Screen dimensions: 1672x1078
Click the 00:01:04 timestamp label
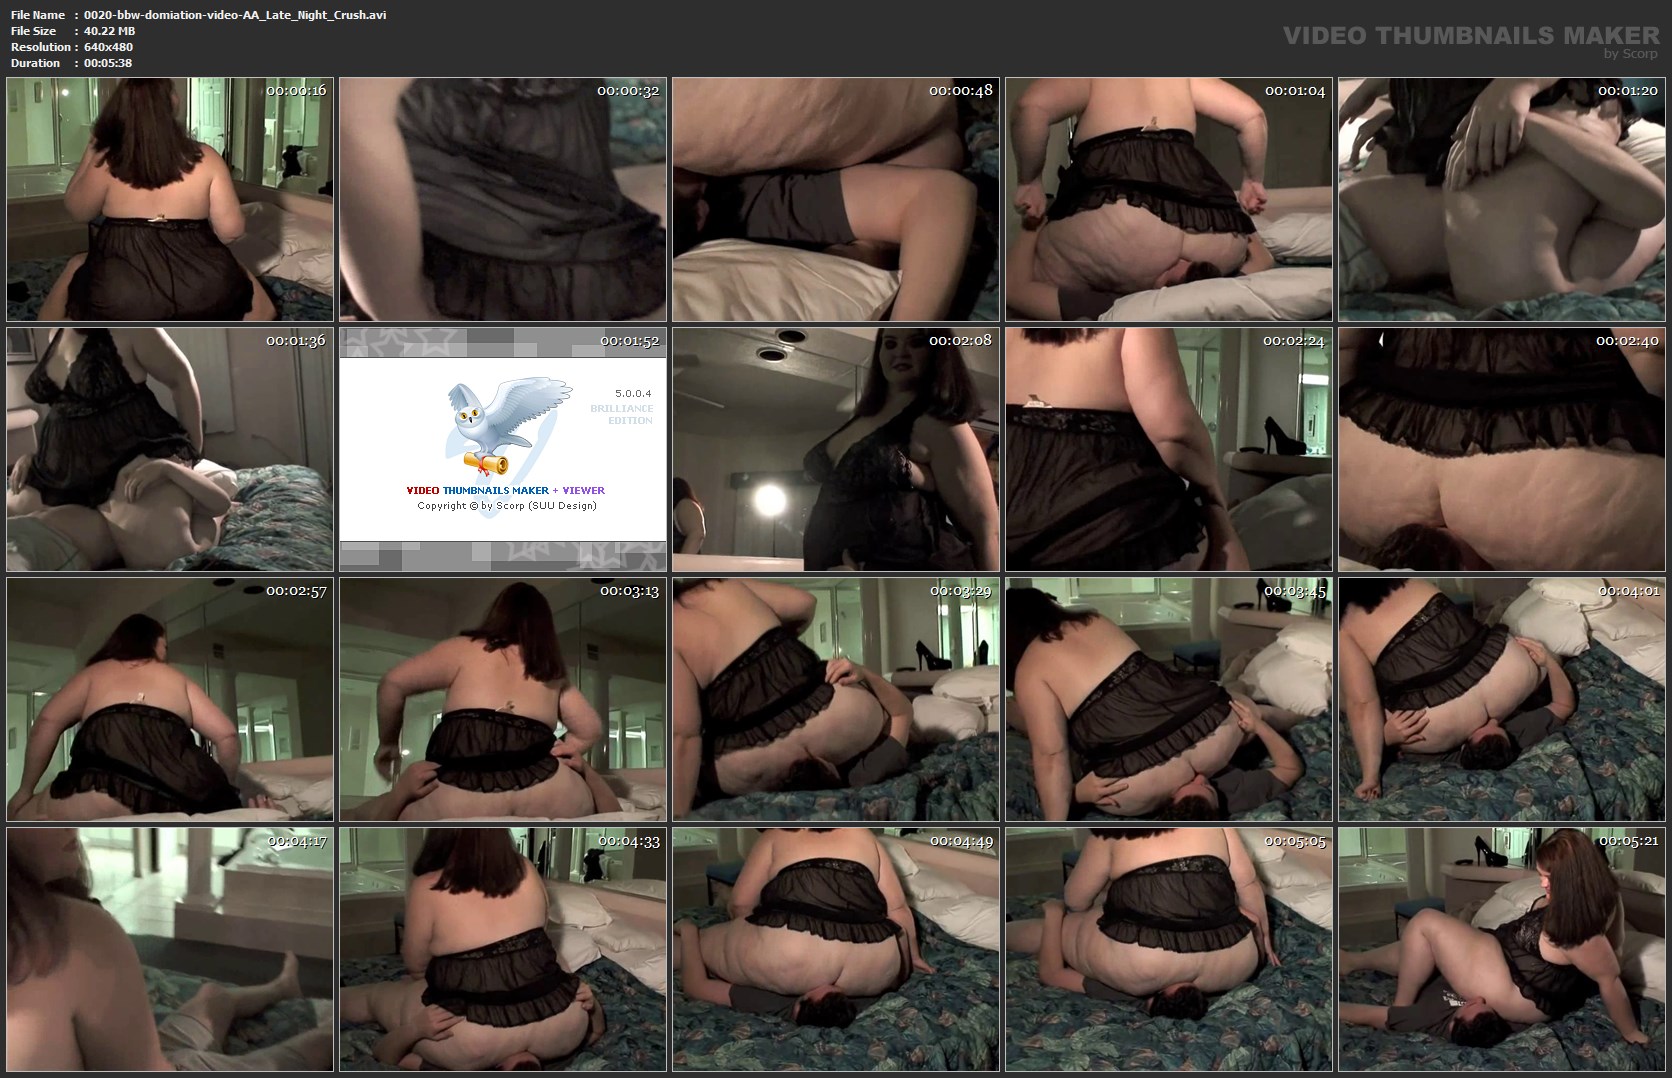click(x=1294, y=91)
